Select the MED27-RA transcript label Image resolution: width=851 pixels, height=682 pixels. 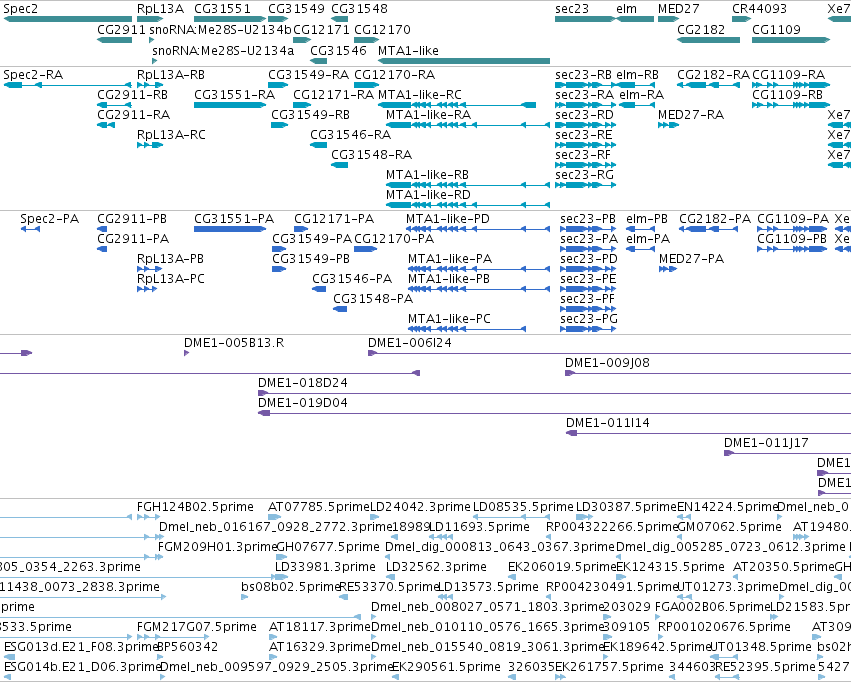point(691,115)
